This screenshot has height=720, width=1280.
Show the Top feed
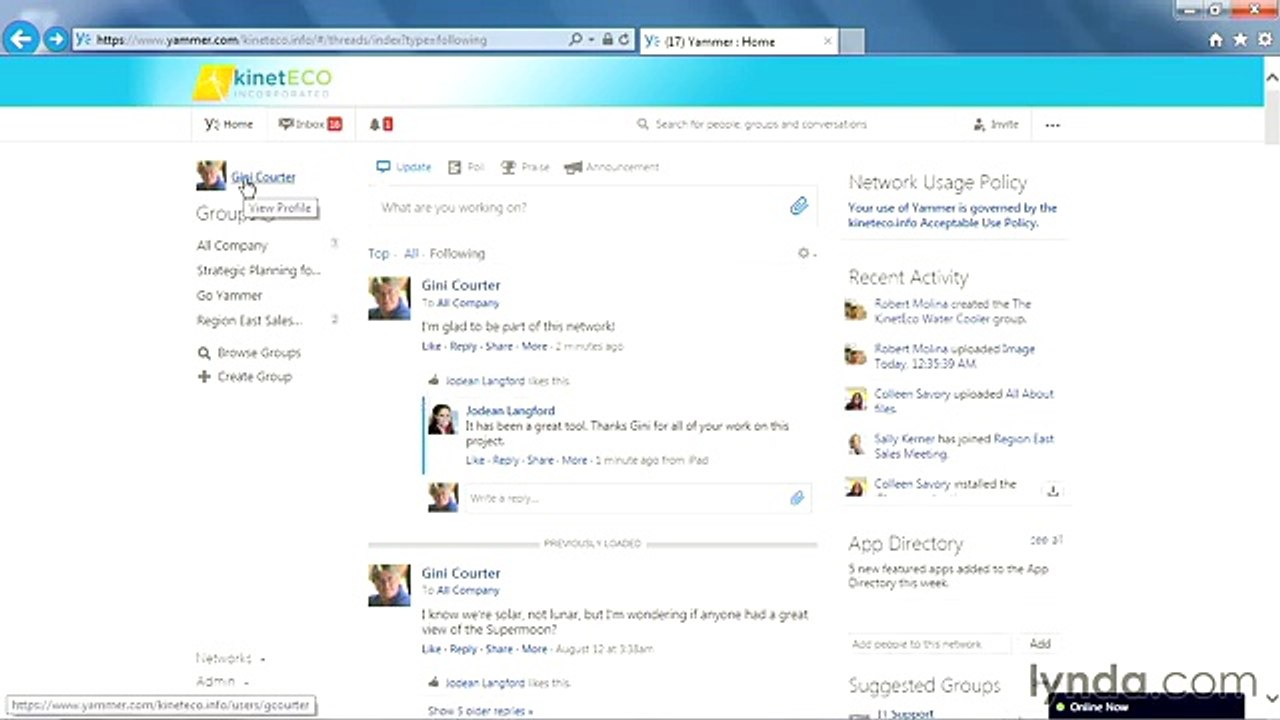pos(378,253)
